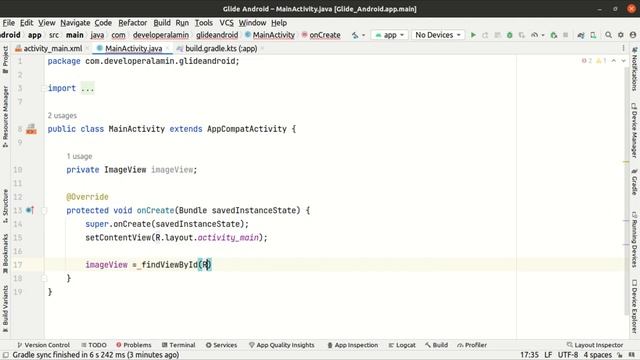
Task: Open the app run configuration dropdown
Action: point(390,35)
